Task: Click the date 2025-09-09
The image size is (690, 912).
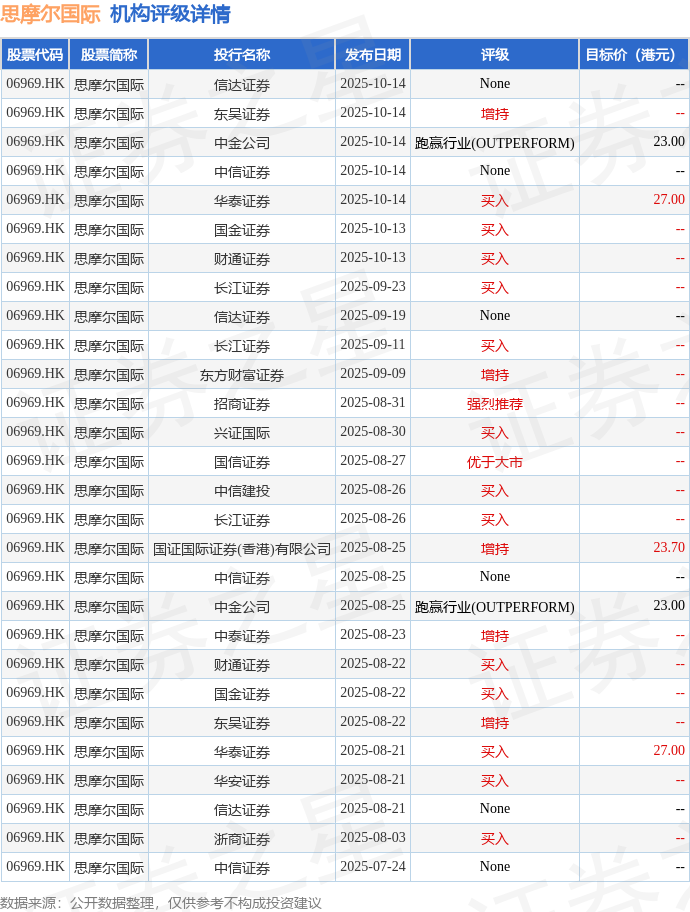Action: point(373,373)
